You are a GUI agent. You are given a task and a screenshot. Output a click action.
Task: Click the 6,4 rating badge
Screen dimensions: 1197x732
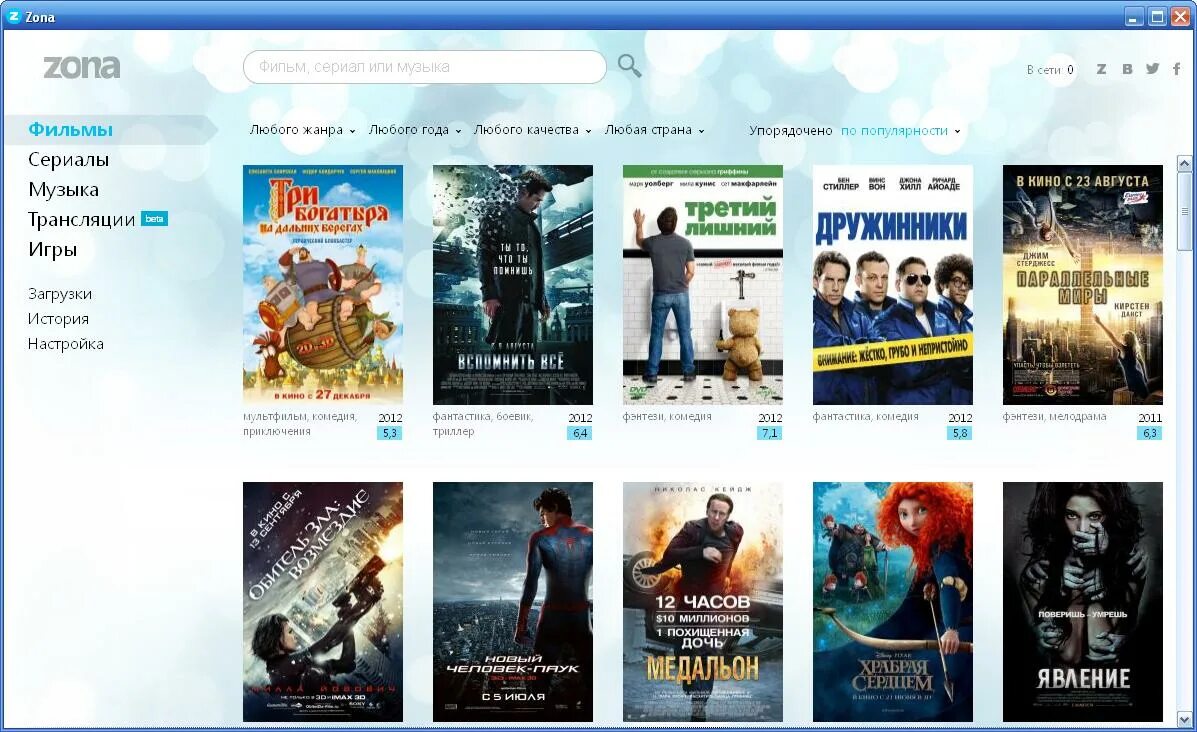[579, 433]
